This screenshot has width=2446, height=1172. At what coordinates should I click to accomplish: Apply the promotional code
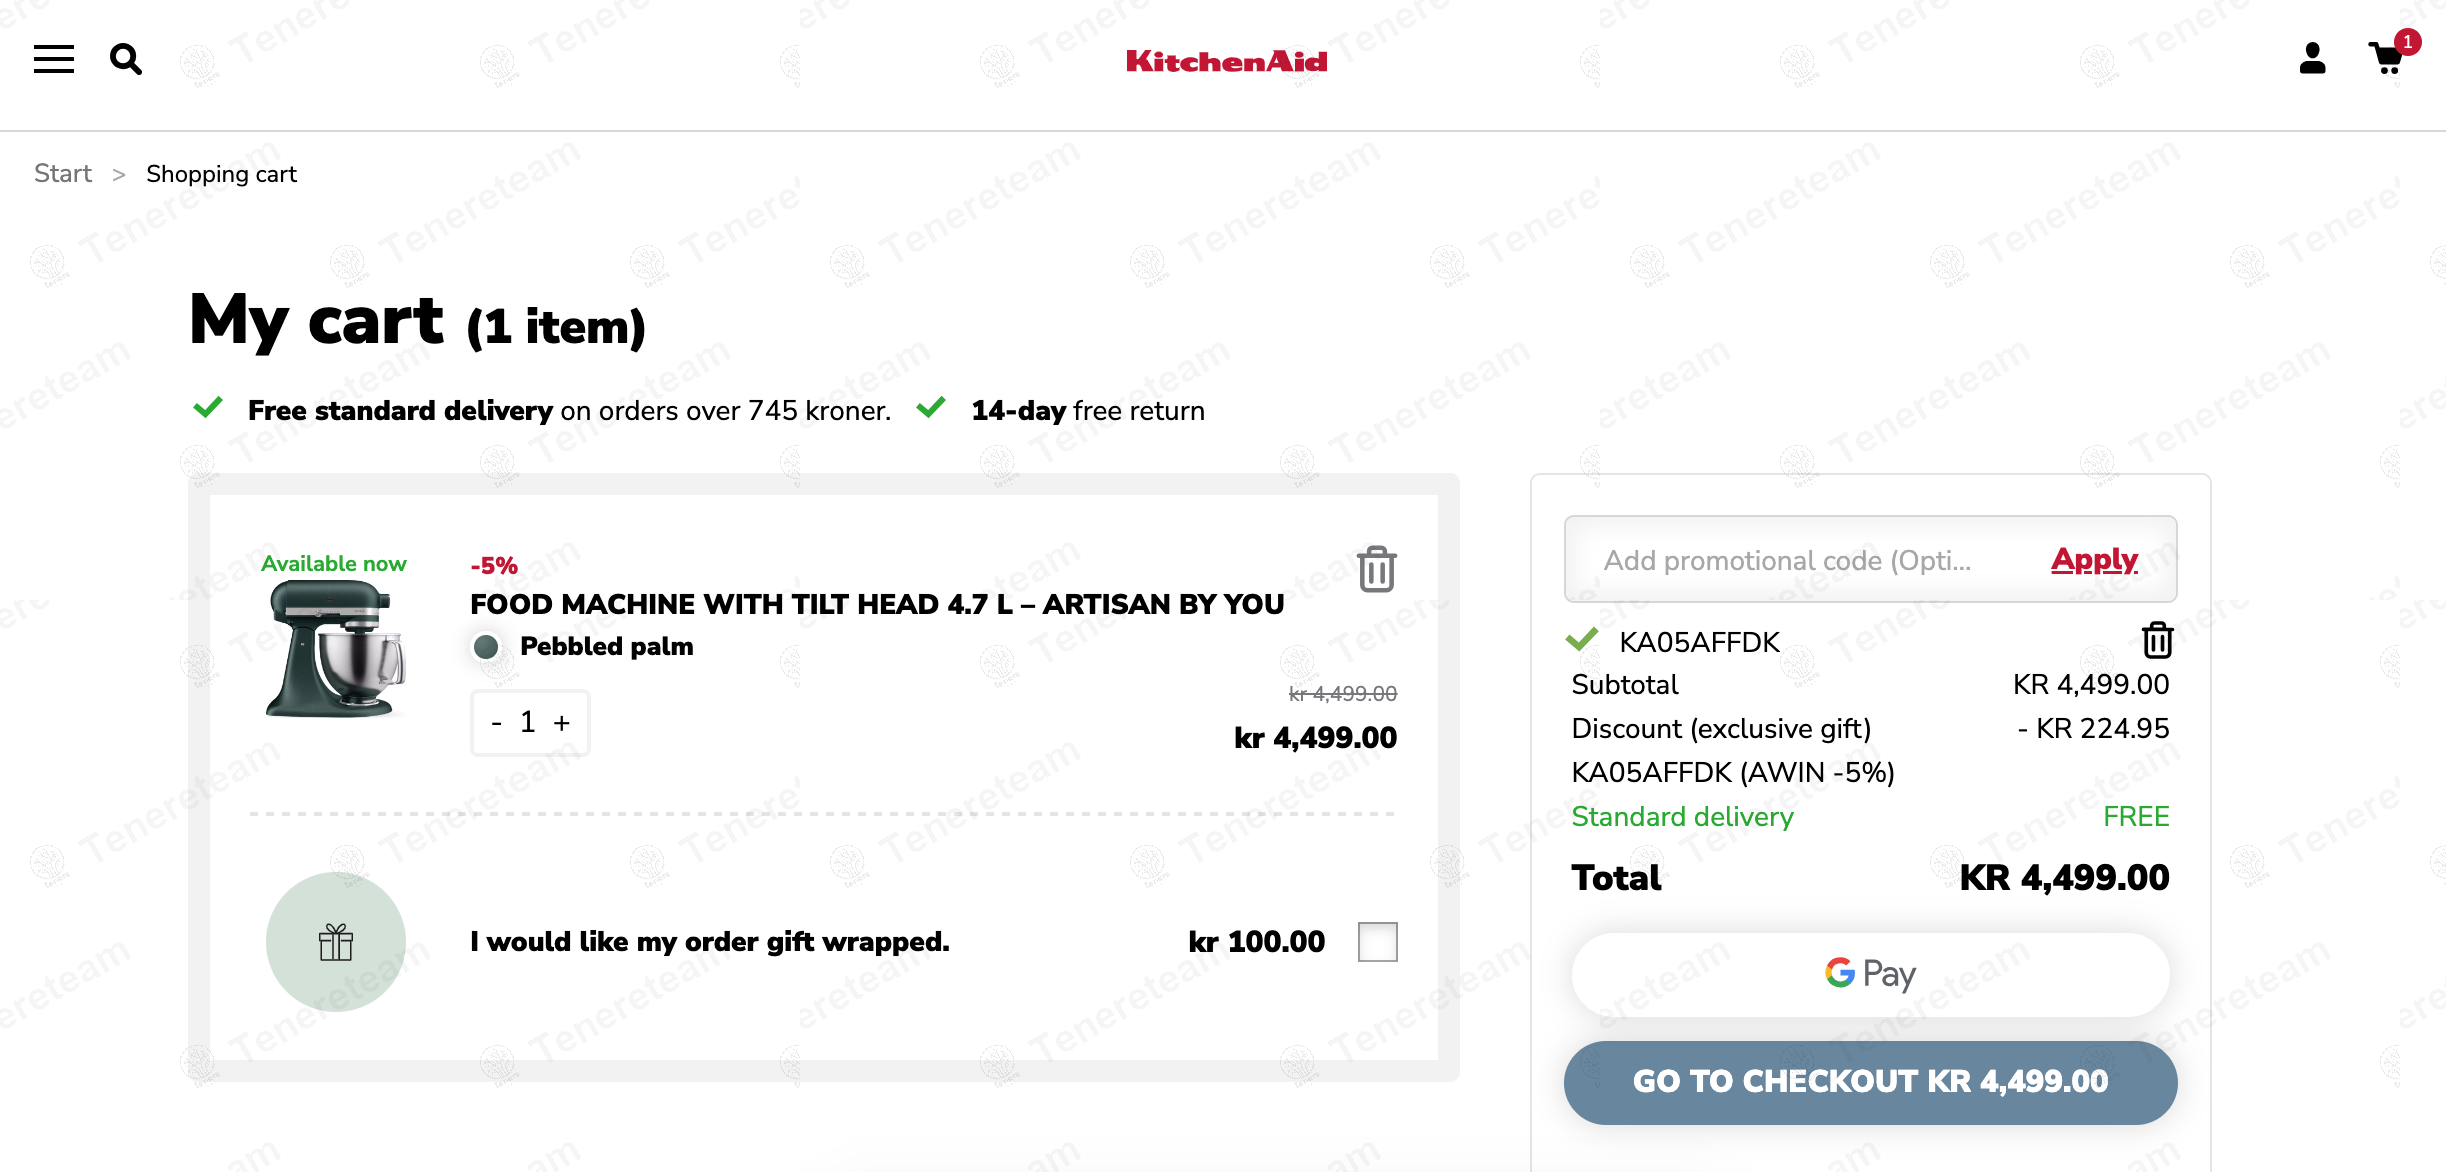pyautogui.click(x=2094, y=560)
